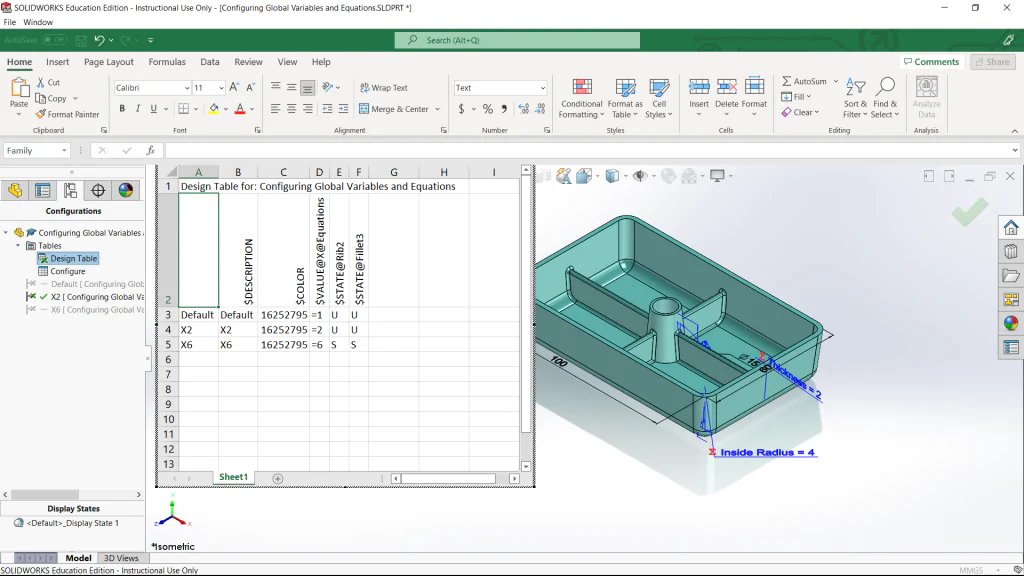Collapse the Tables tree node
The height and width of the screenshot is (576, 1024).
[18, 246]
